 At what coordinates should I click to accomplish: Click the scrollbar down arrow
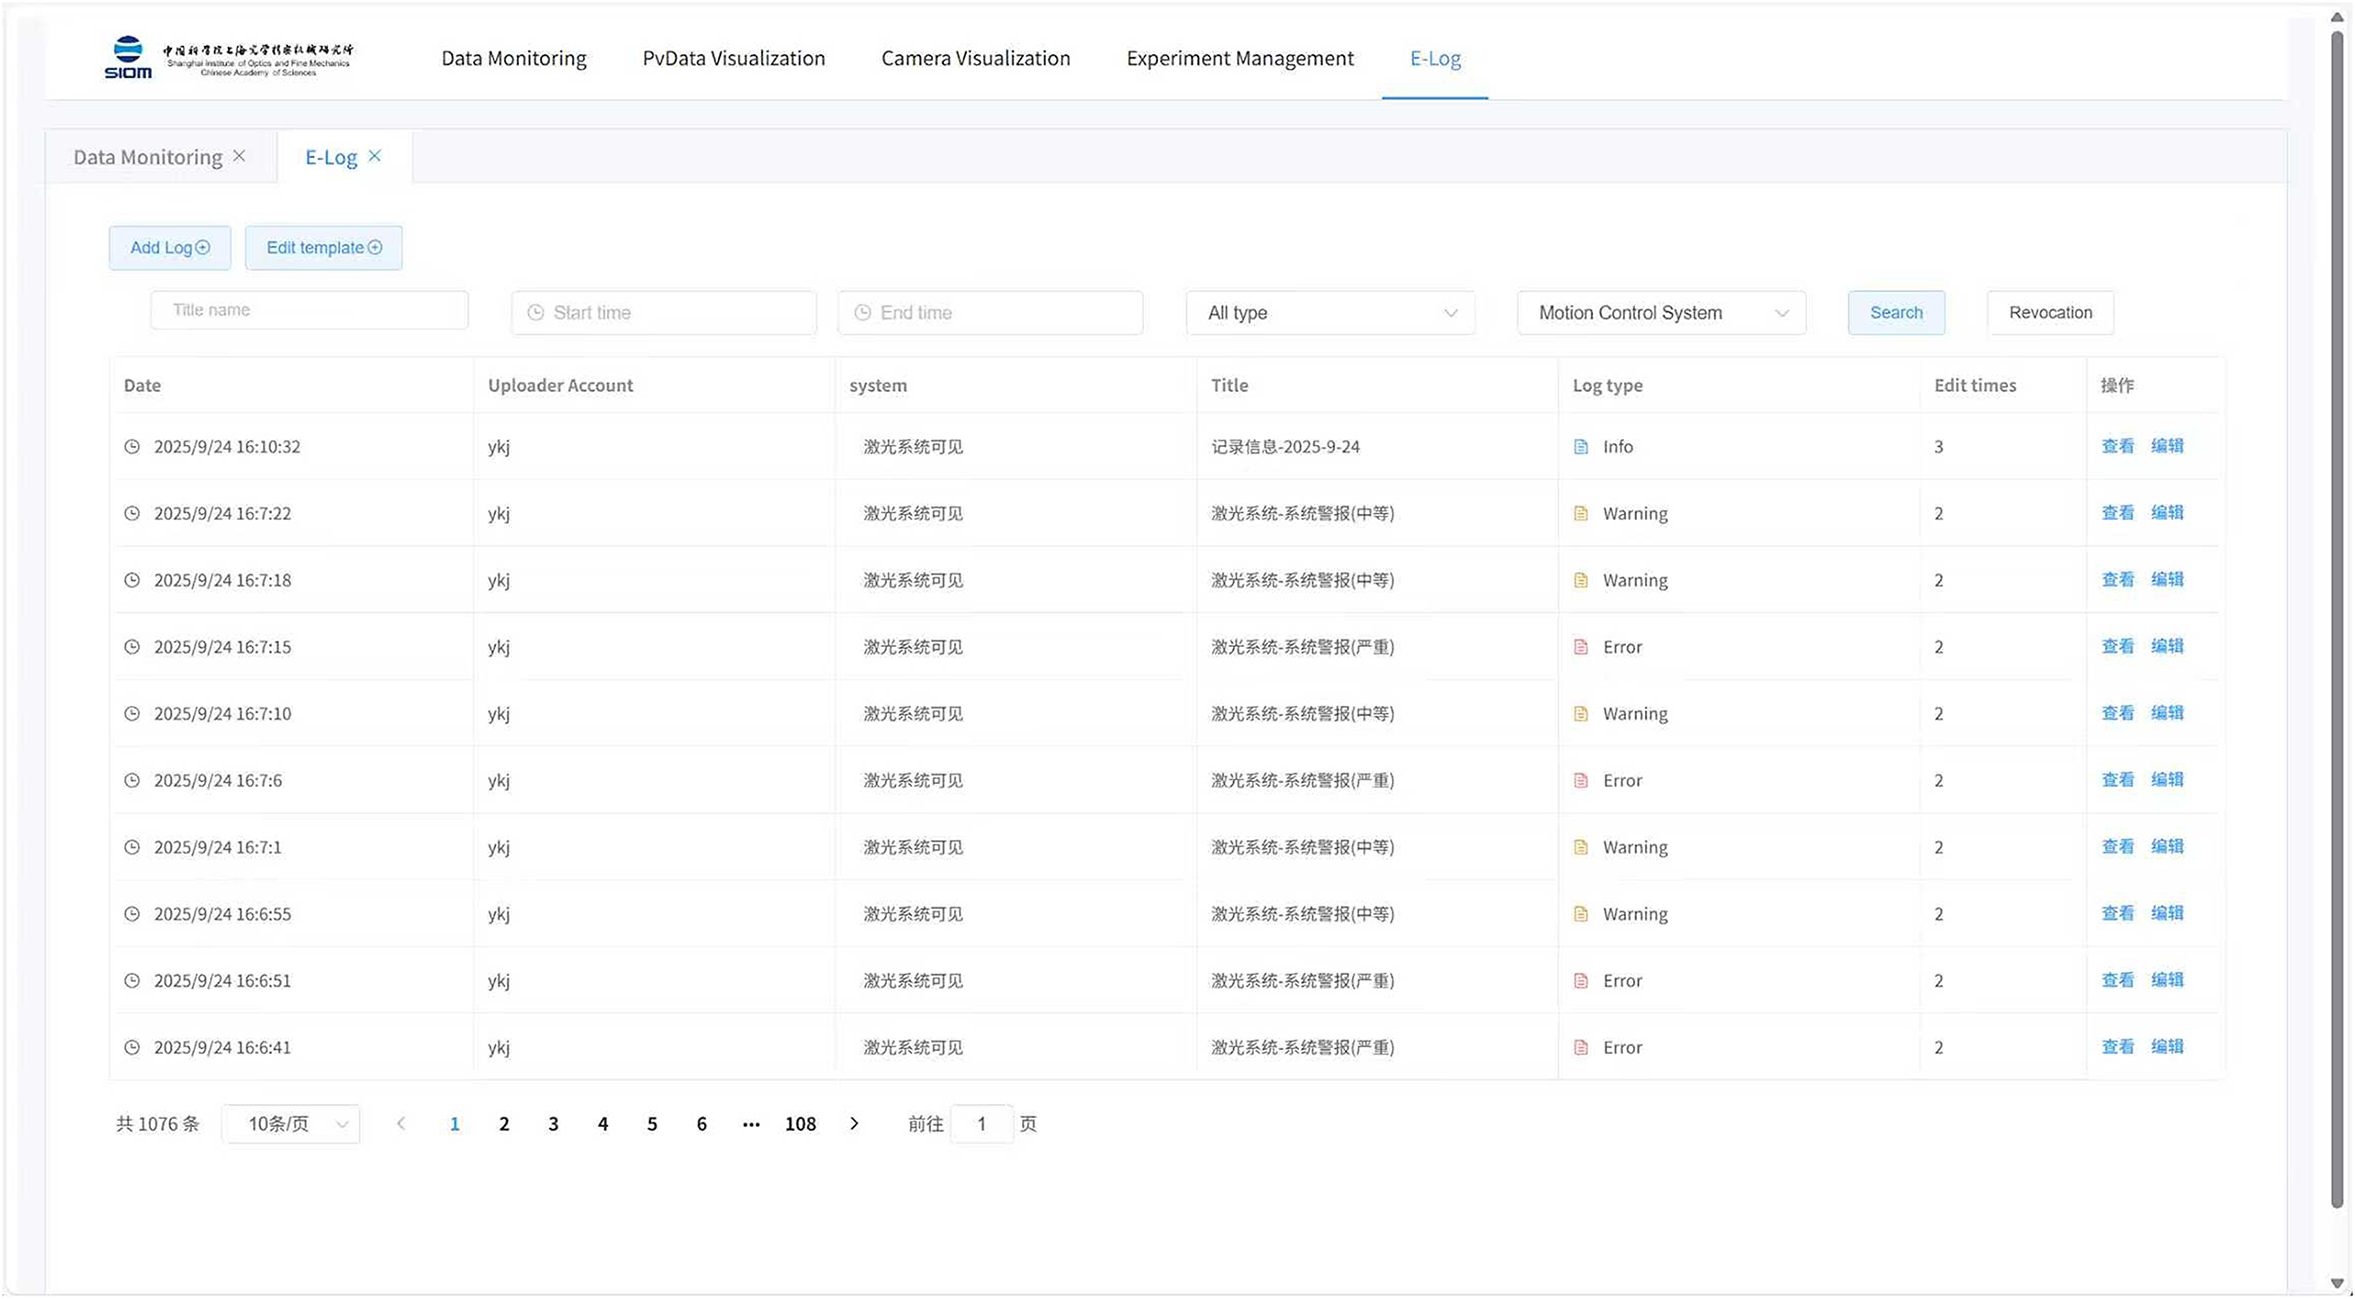coord(2337,1283)
